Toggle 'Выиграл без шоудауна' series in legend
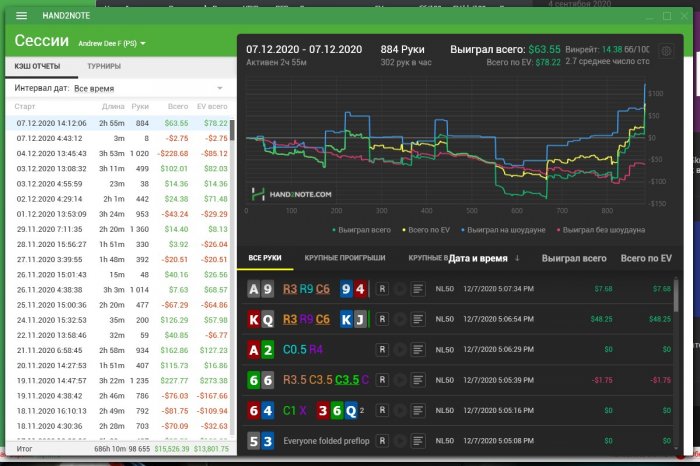 pyautogui.click(x=601, y=230)
